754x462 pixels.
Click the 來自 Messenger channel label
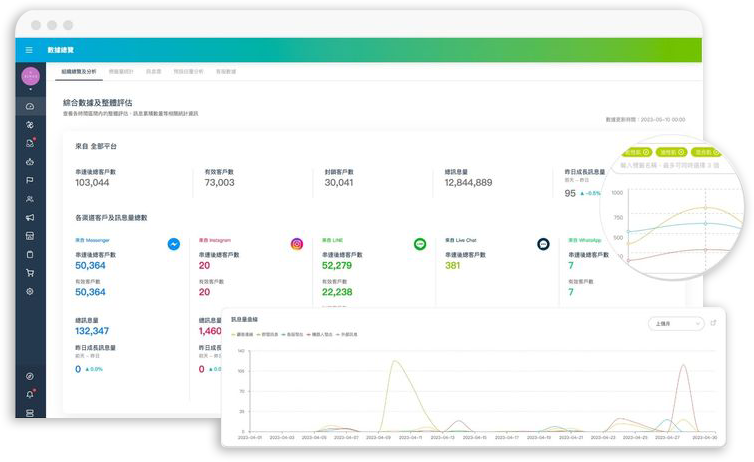(x=92, y=240)
